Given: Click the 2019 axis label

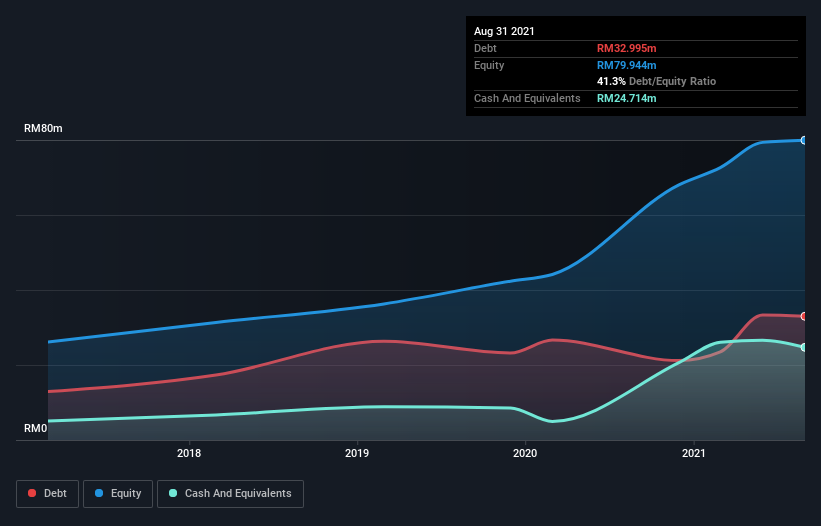Looking at the screenshot, I should [357, 453].
